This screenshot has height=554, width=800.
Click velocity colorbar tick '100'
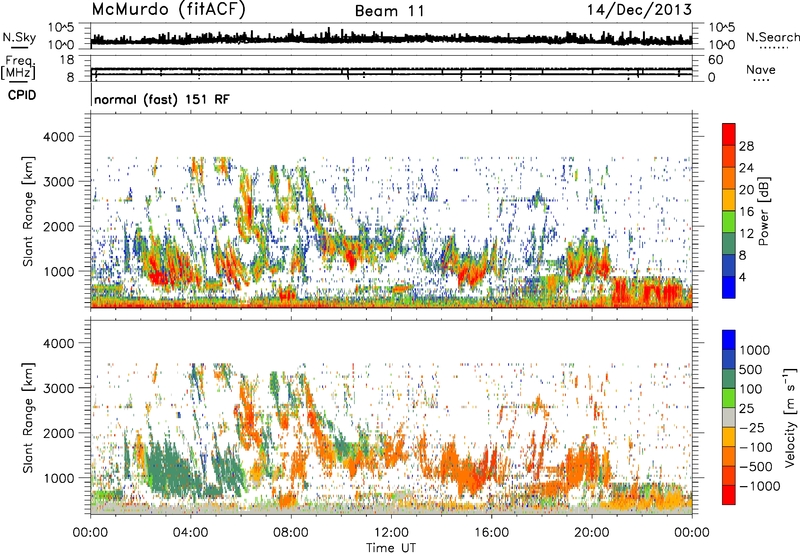coord(751,389)
